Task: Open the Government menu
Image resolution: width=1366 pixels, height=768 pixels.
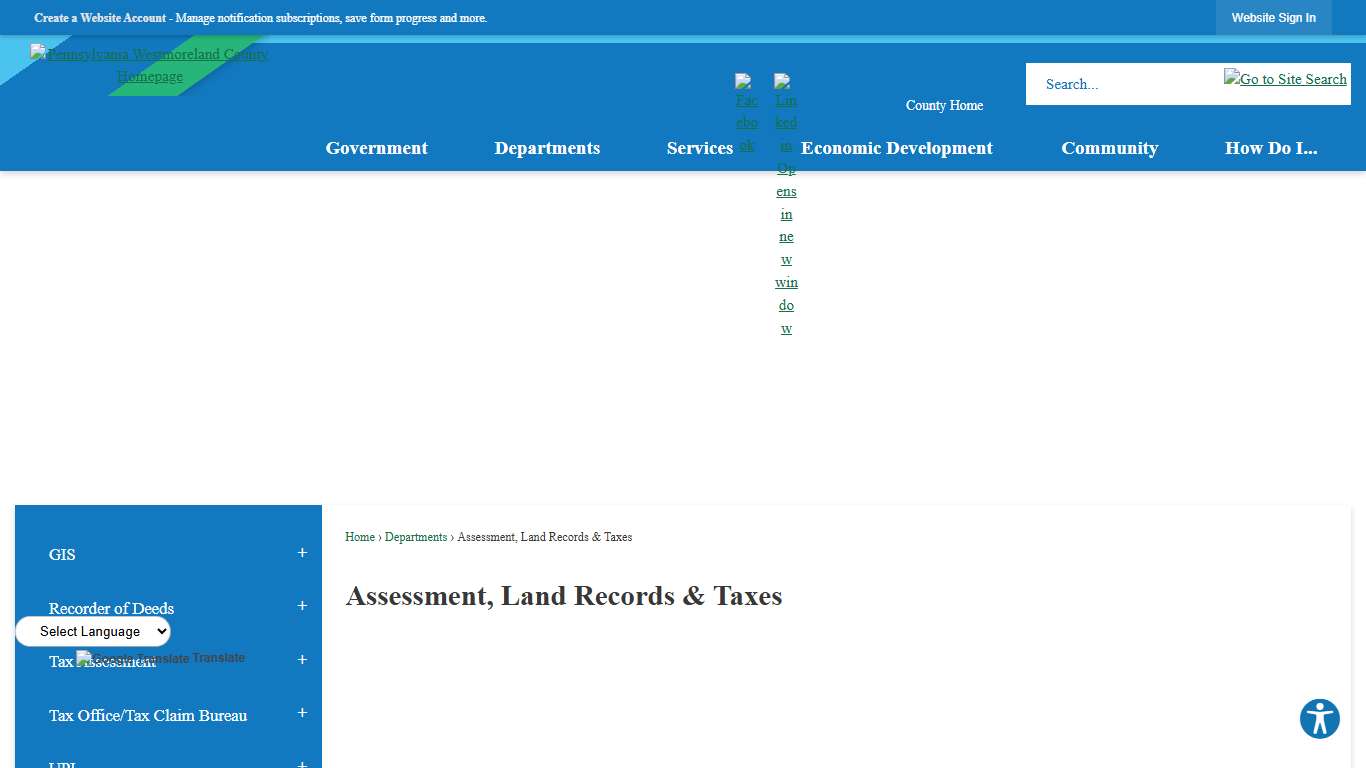Action: coord(376,148)
